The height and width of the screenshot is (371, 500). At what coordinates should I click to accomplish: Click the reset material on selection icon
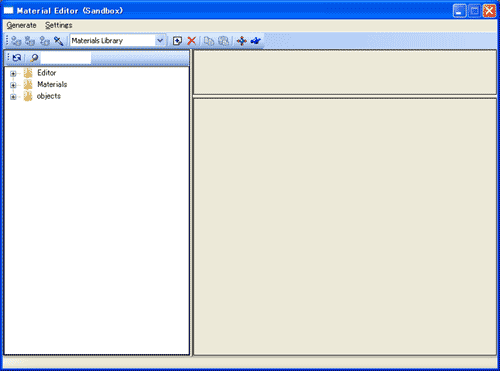pos(30,41)
